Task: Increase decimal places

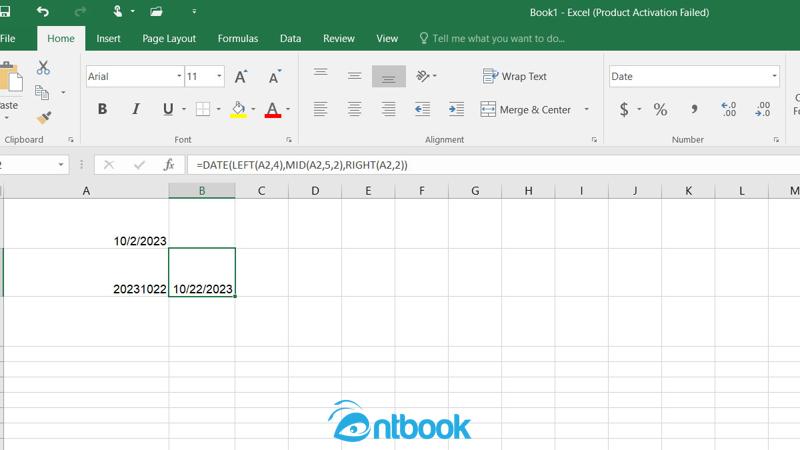Action: tap(729, 109)
